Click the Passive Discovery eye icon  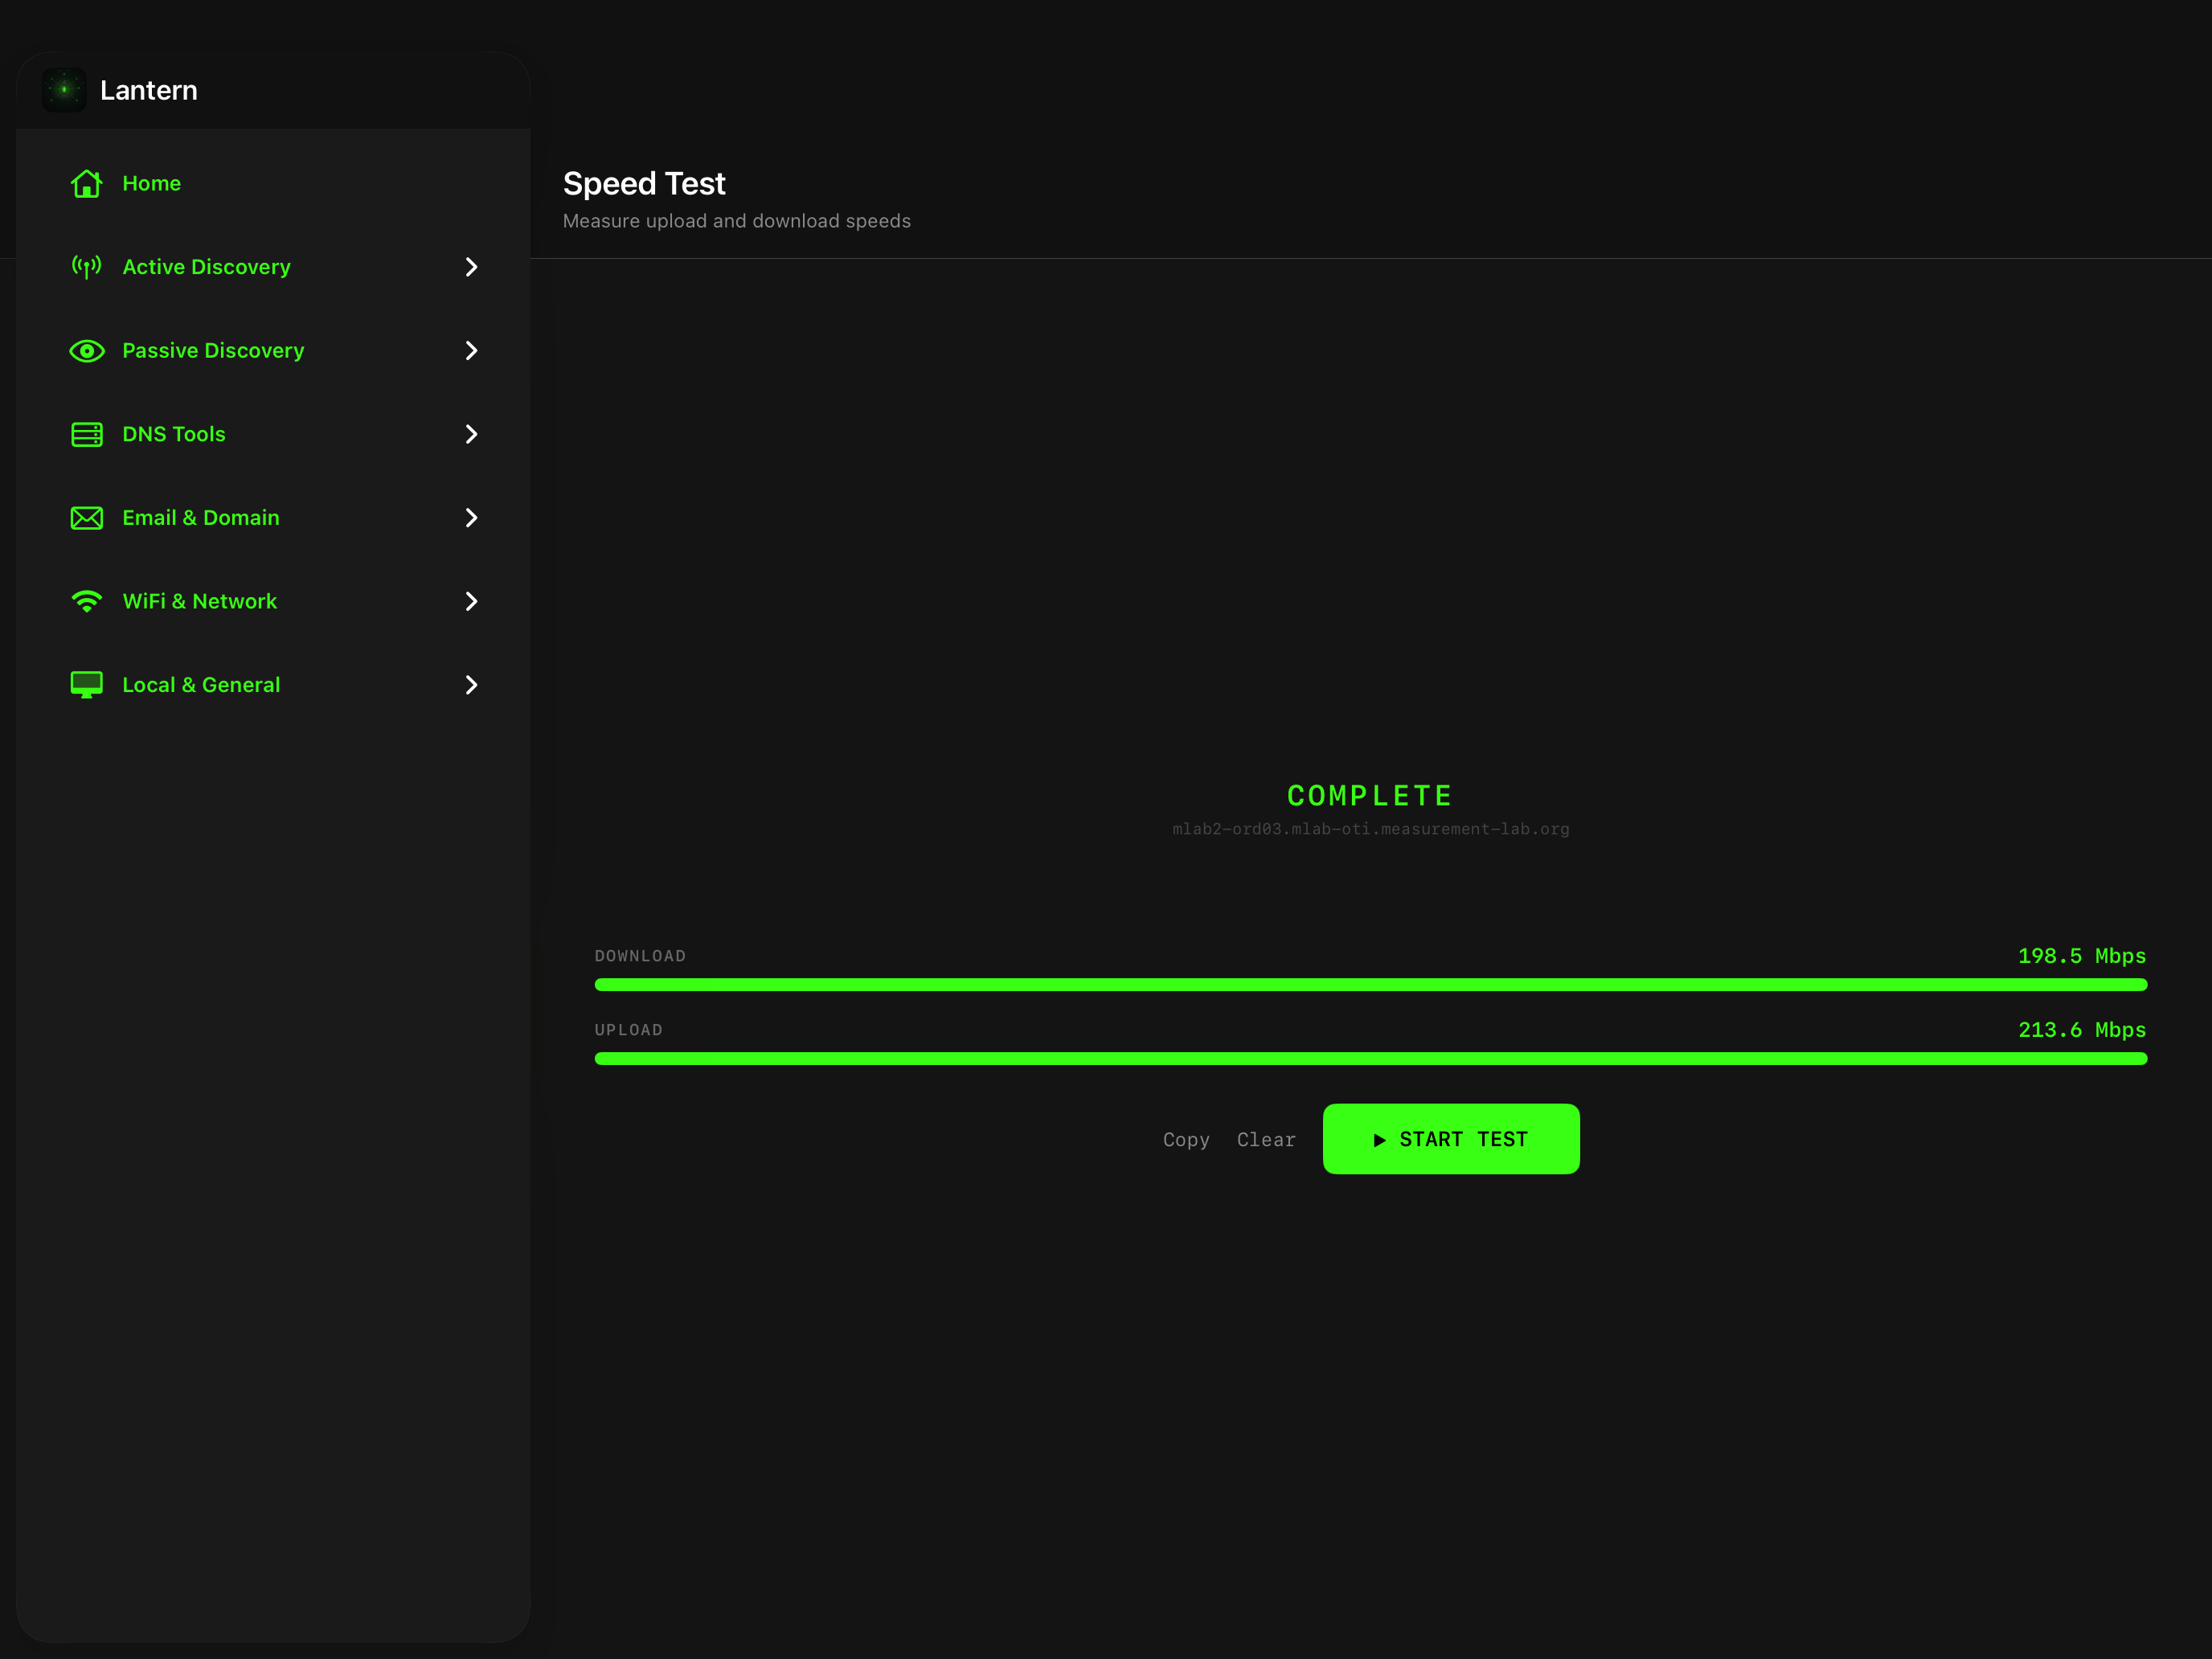click(x=87, y=351)
